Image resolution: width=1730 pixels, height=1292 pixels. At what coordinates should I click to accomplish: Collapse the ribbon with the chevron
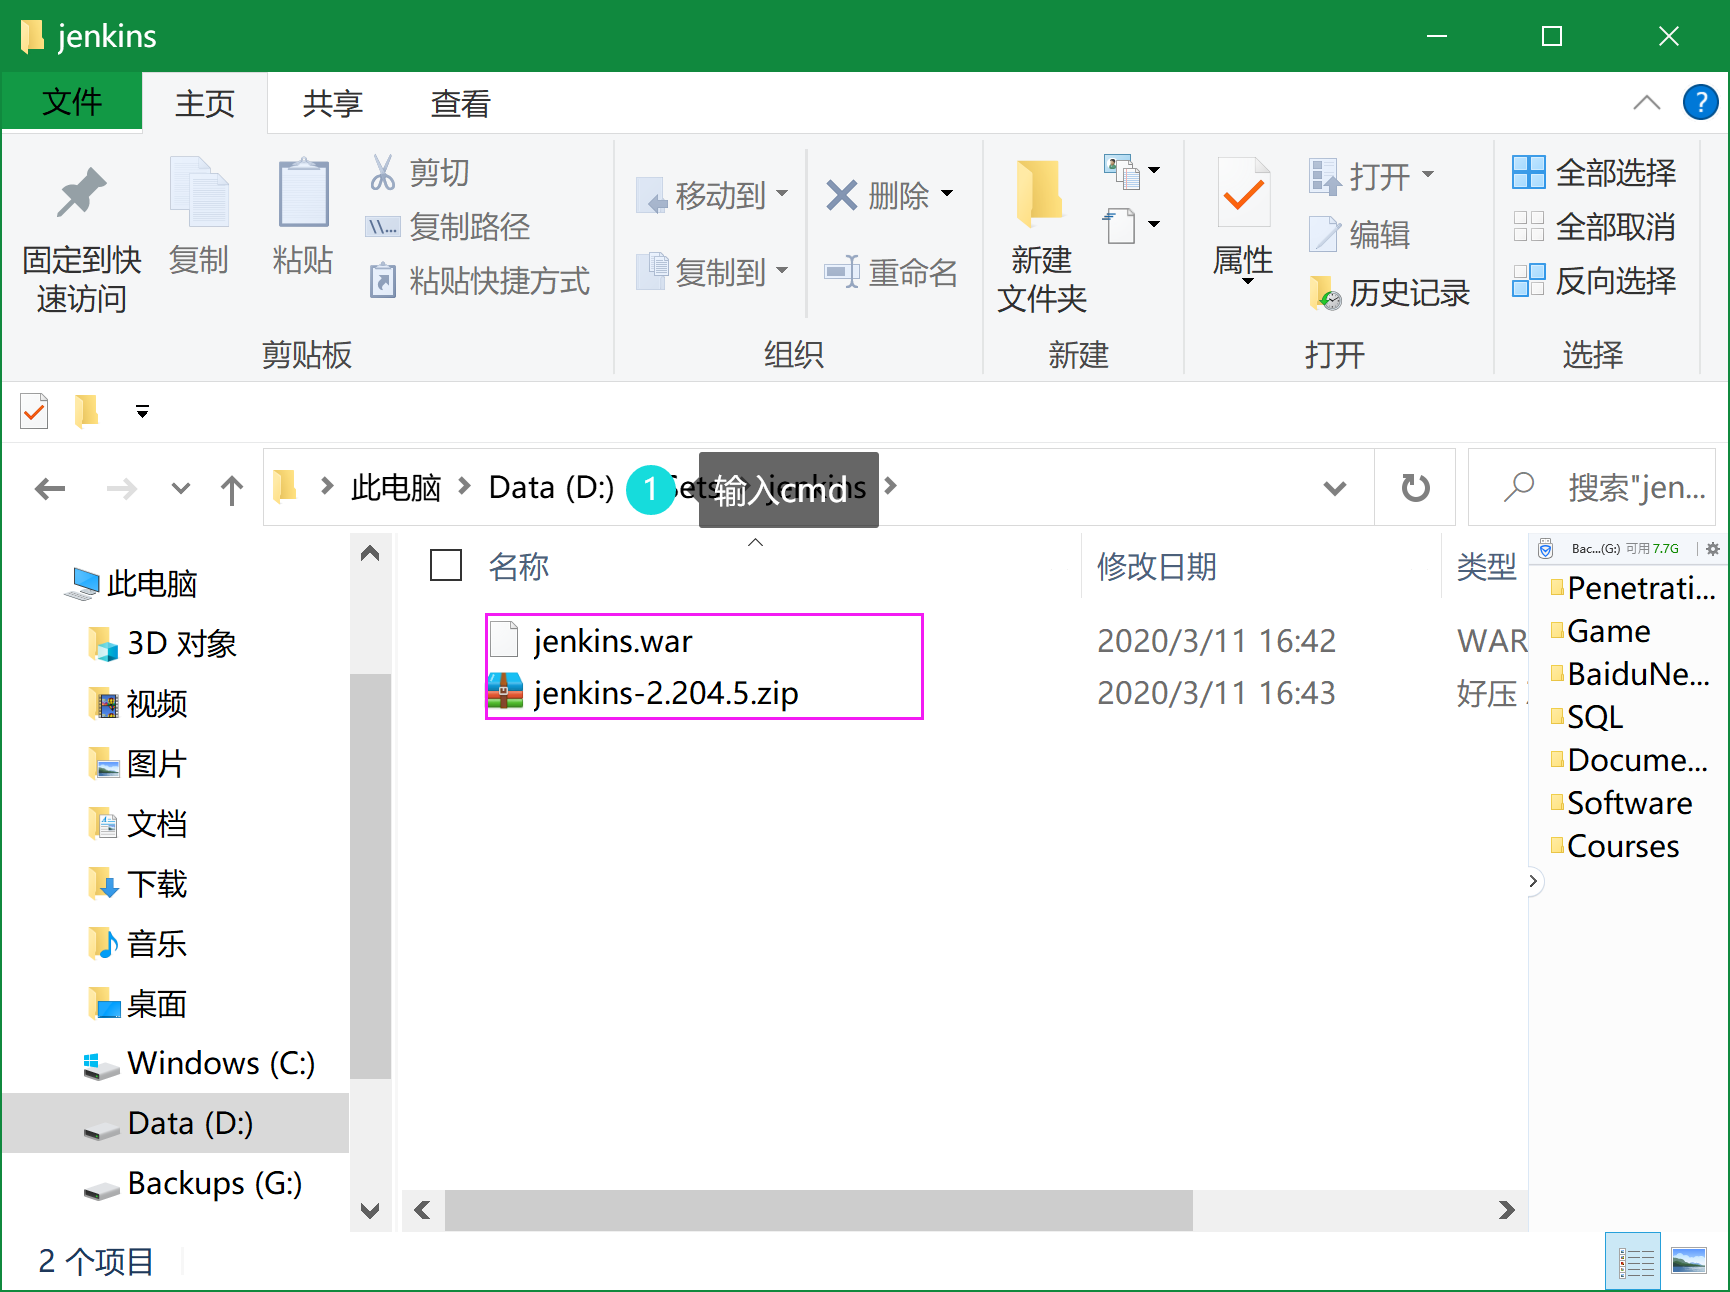1646,102
